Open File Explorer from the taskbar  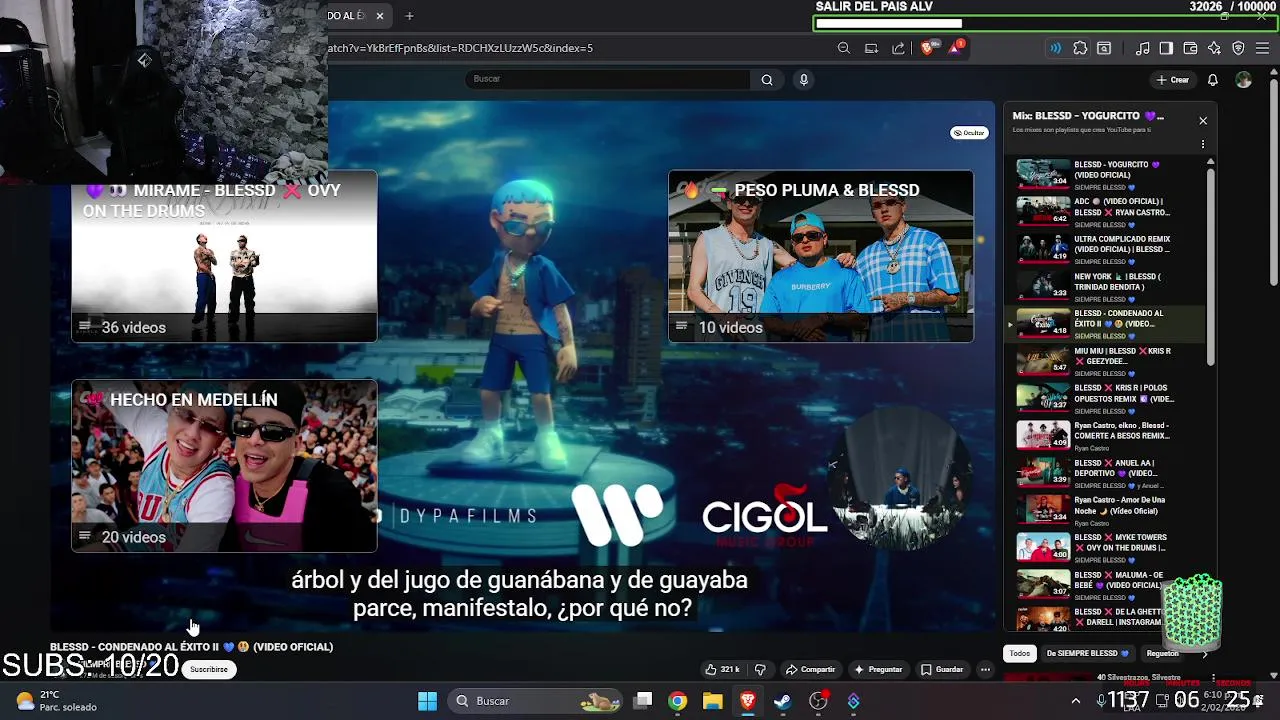point(712,701)
